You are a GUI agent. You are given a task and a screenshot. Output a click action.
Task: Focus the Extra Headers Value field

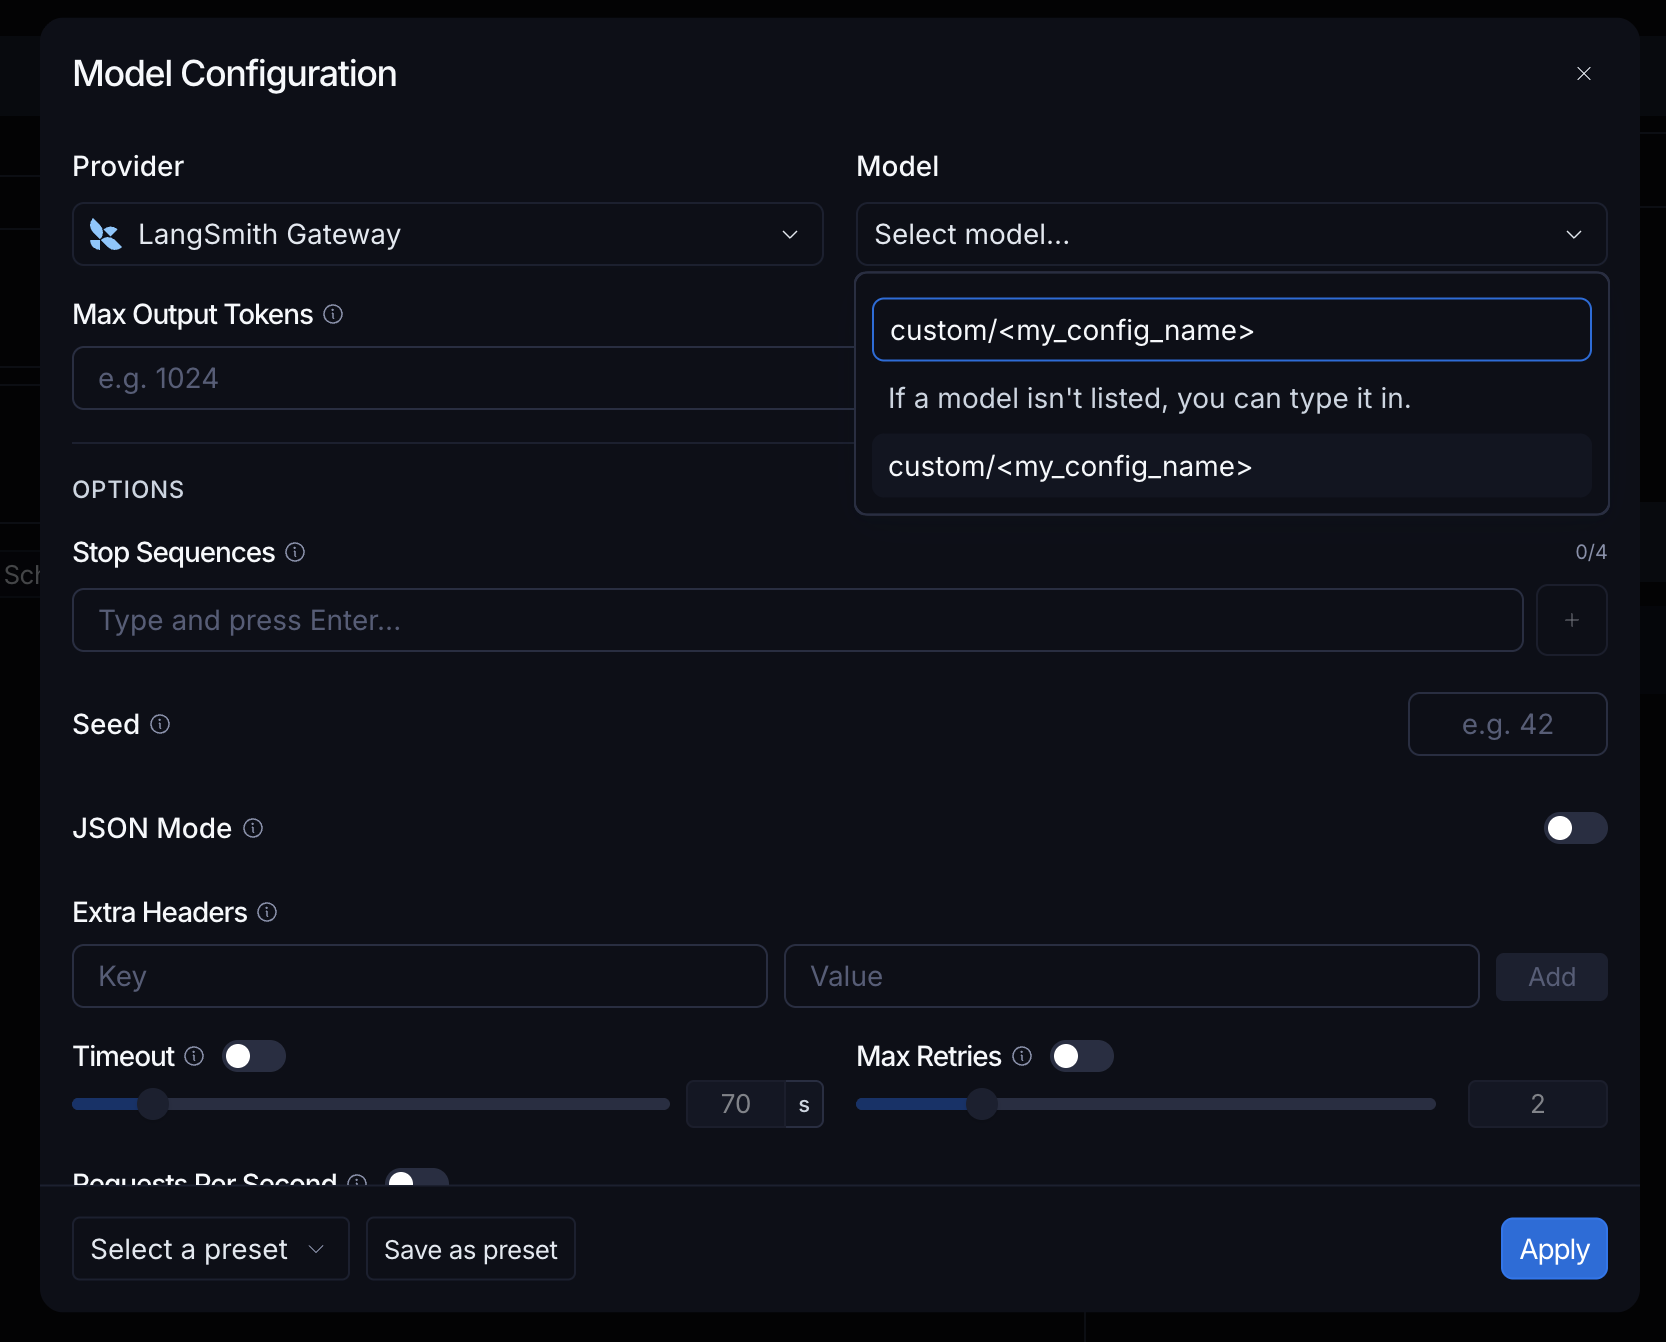coord(1132,976)
